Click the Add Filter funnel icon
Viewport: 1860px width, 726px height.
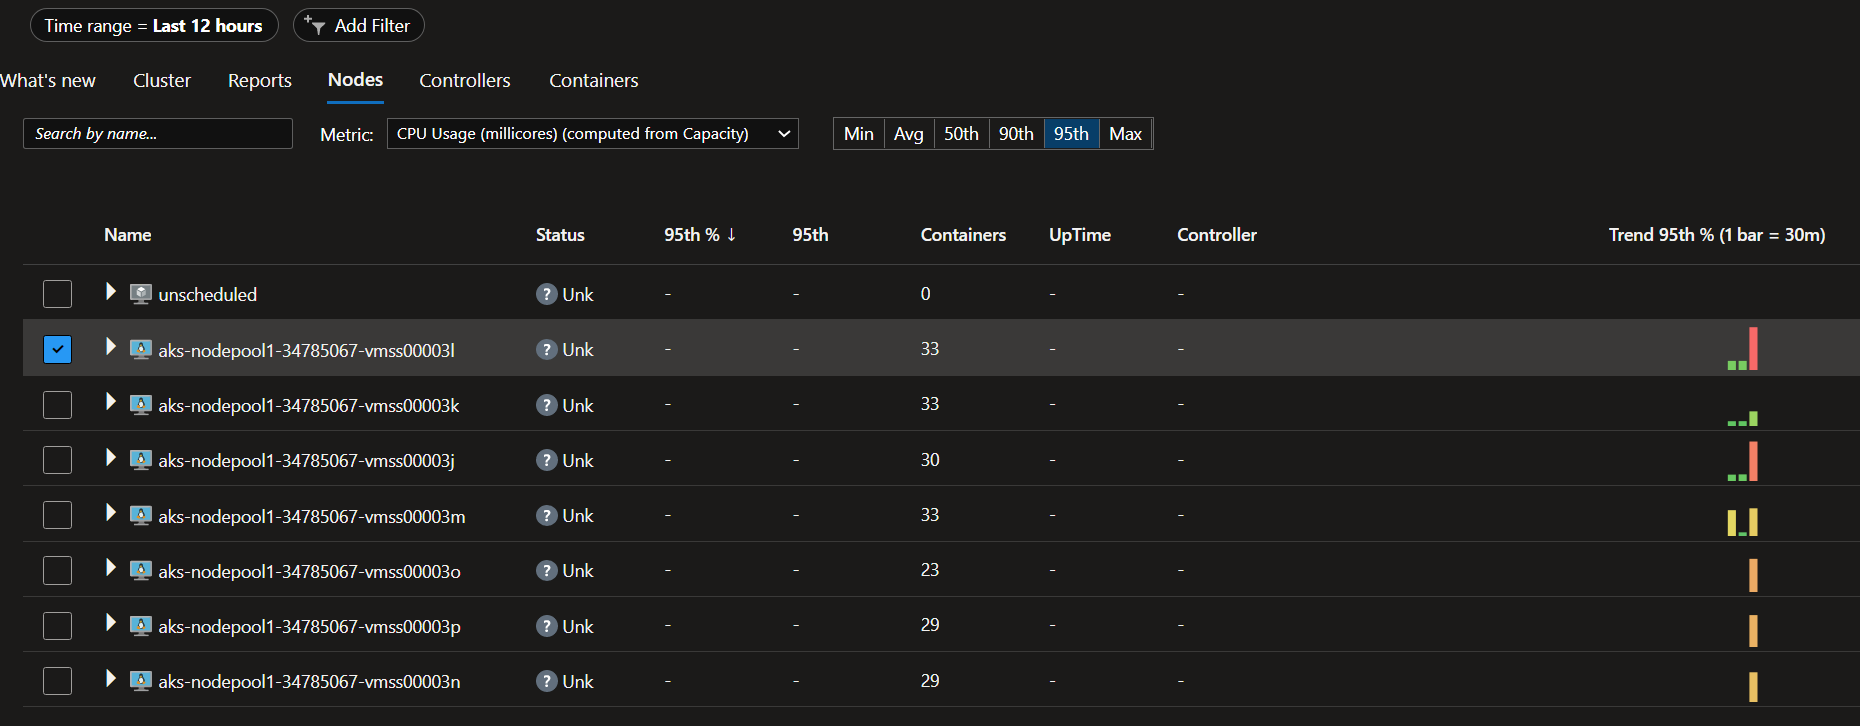[315, 26]
